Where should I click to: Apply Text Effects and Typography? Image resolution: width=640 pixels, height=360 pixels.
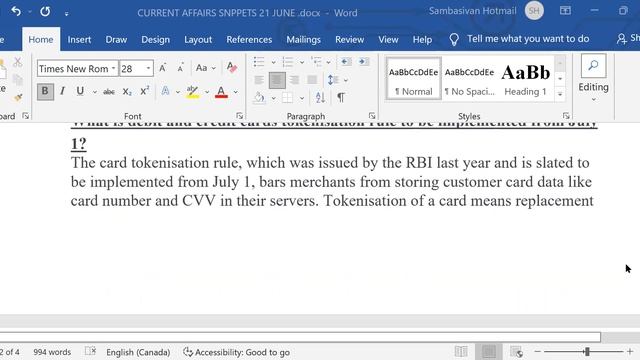pyautogui.click(x=165, y=91)
